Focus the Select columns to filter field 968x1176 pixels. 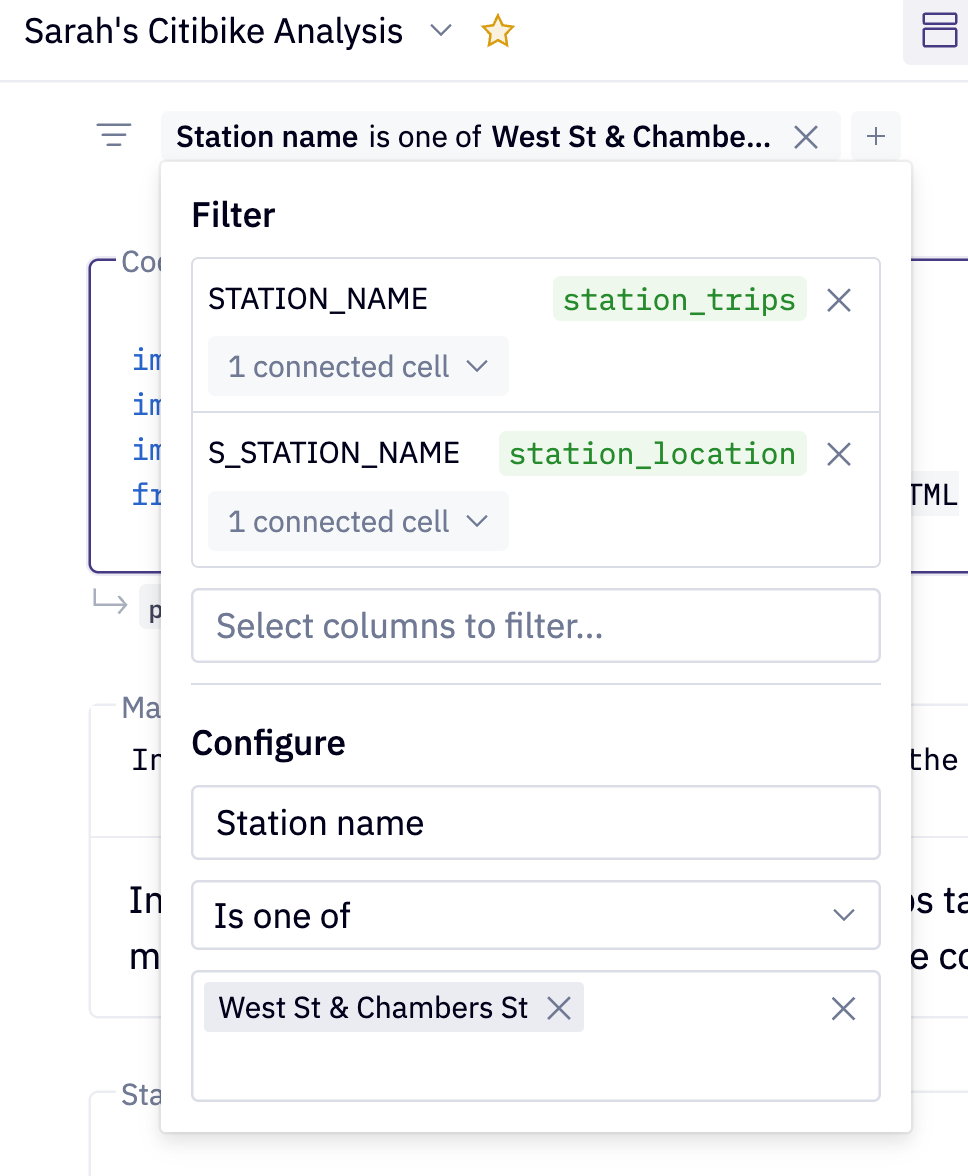(x=535, y=626)
